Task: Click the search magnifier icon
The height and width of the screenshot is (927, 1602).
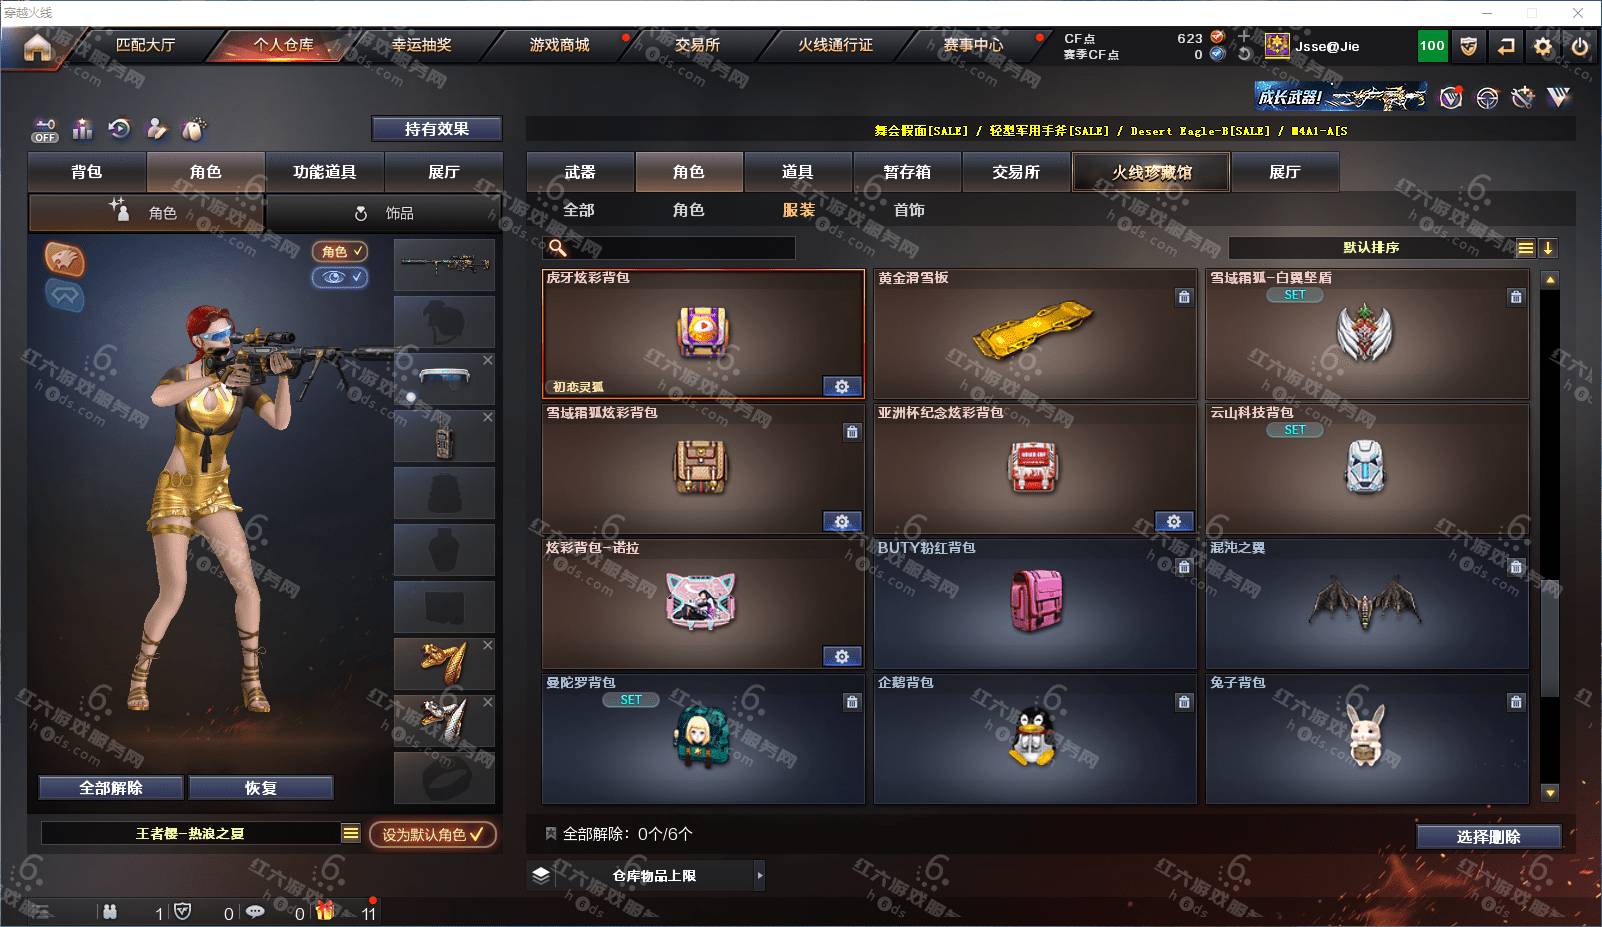Action: (x=558, y=247)
